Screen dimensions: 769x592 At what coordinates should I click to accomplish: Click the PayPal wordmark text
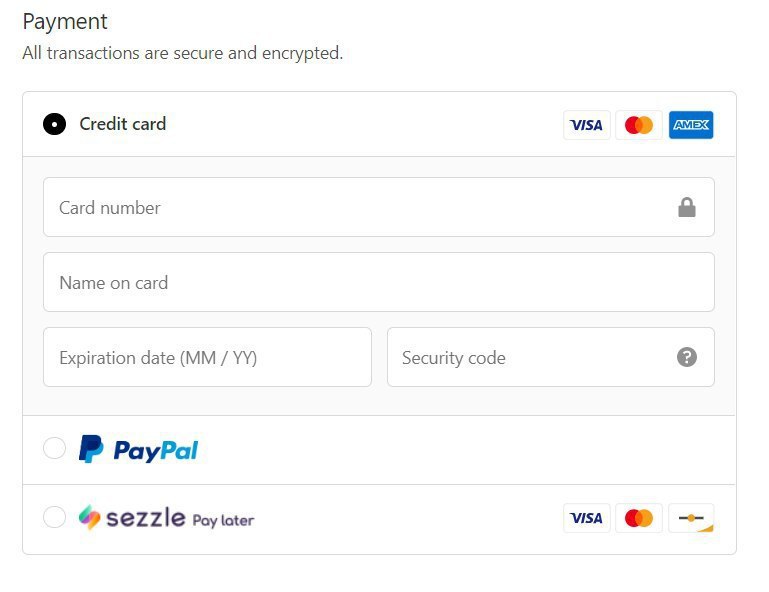click(156, 451)
